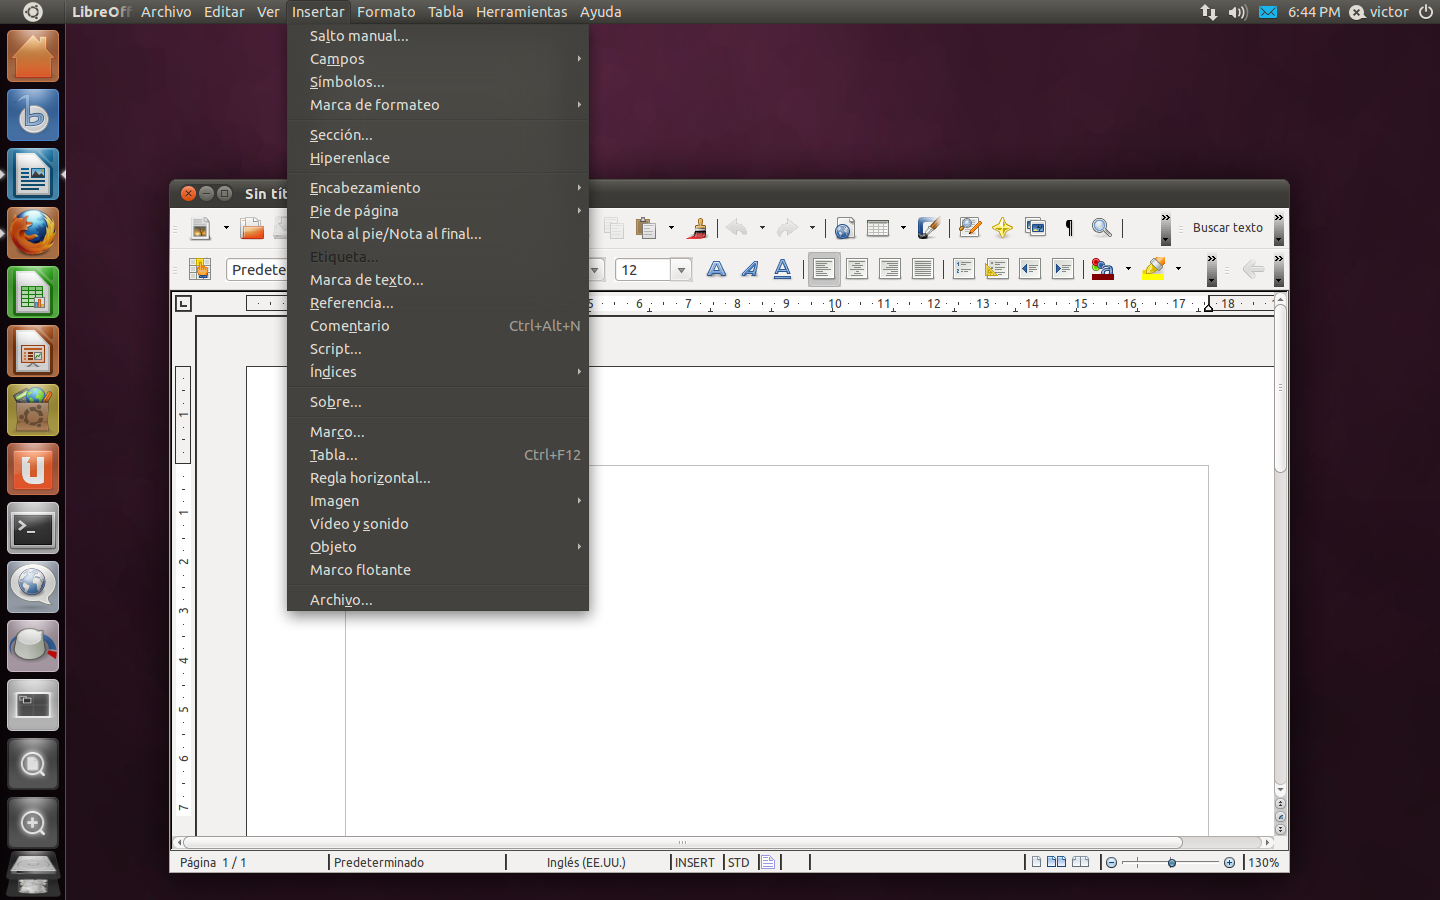Click the Buscar texto search field

tap(1228, 228)
